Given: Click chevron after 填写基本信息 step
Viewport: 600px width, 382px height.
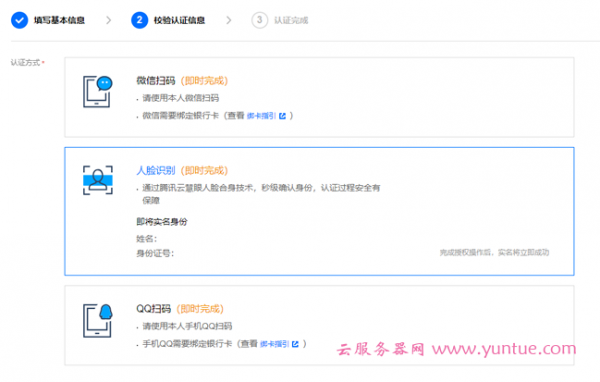Looking at the screenshot, I should coord(109,20).
